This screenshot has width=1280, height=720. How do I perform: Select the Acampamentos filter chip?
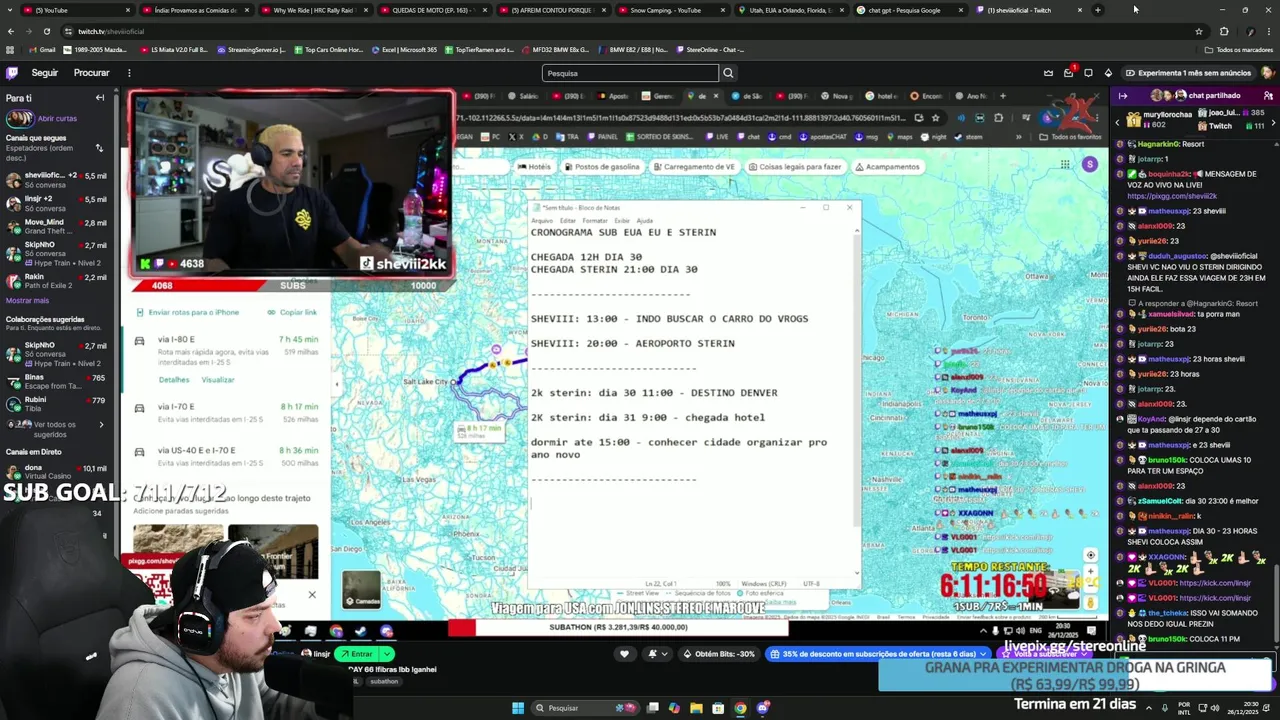click(887, 167)
